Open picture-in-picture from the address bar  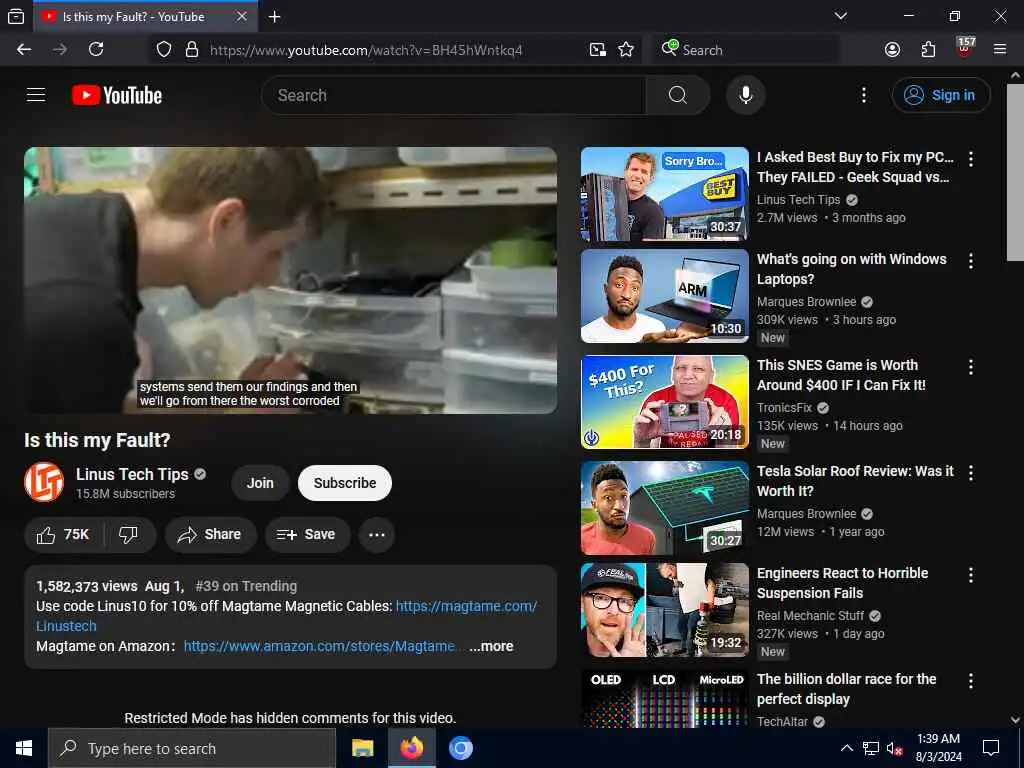click(598, 50)
